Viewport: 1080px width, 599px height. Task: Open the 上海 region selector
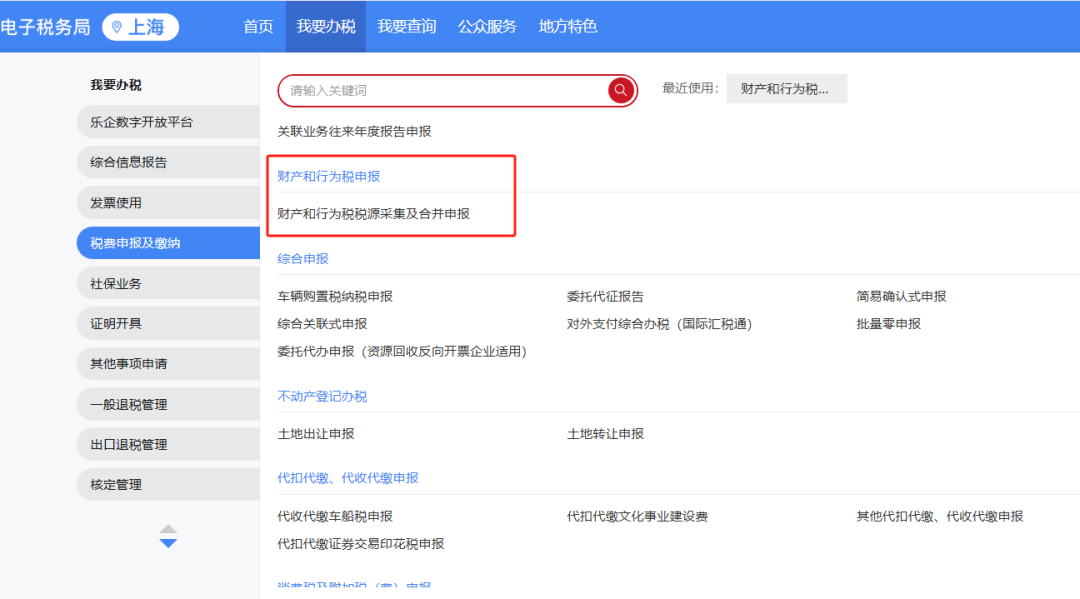[x=141, y=27]
